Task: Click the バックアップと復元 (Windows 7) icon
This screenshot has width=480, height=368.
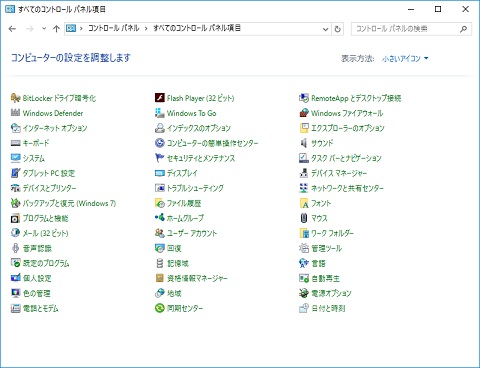Action: [15, 203]
